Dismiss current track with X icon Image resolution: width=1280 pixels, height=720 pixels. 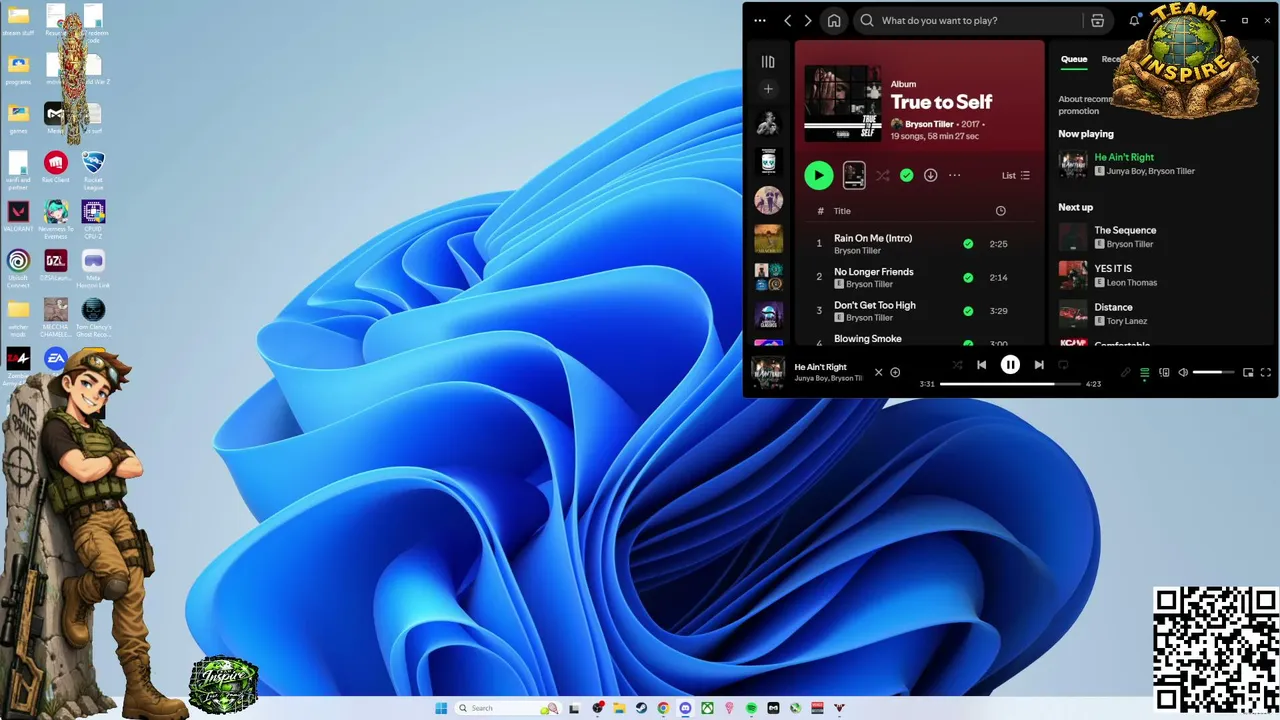[x=879, y=372]
